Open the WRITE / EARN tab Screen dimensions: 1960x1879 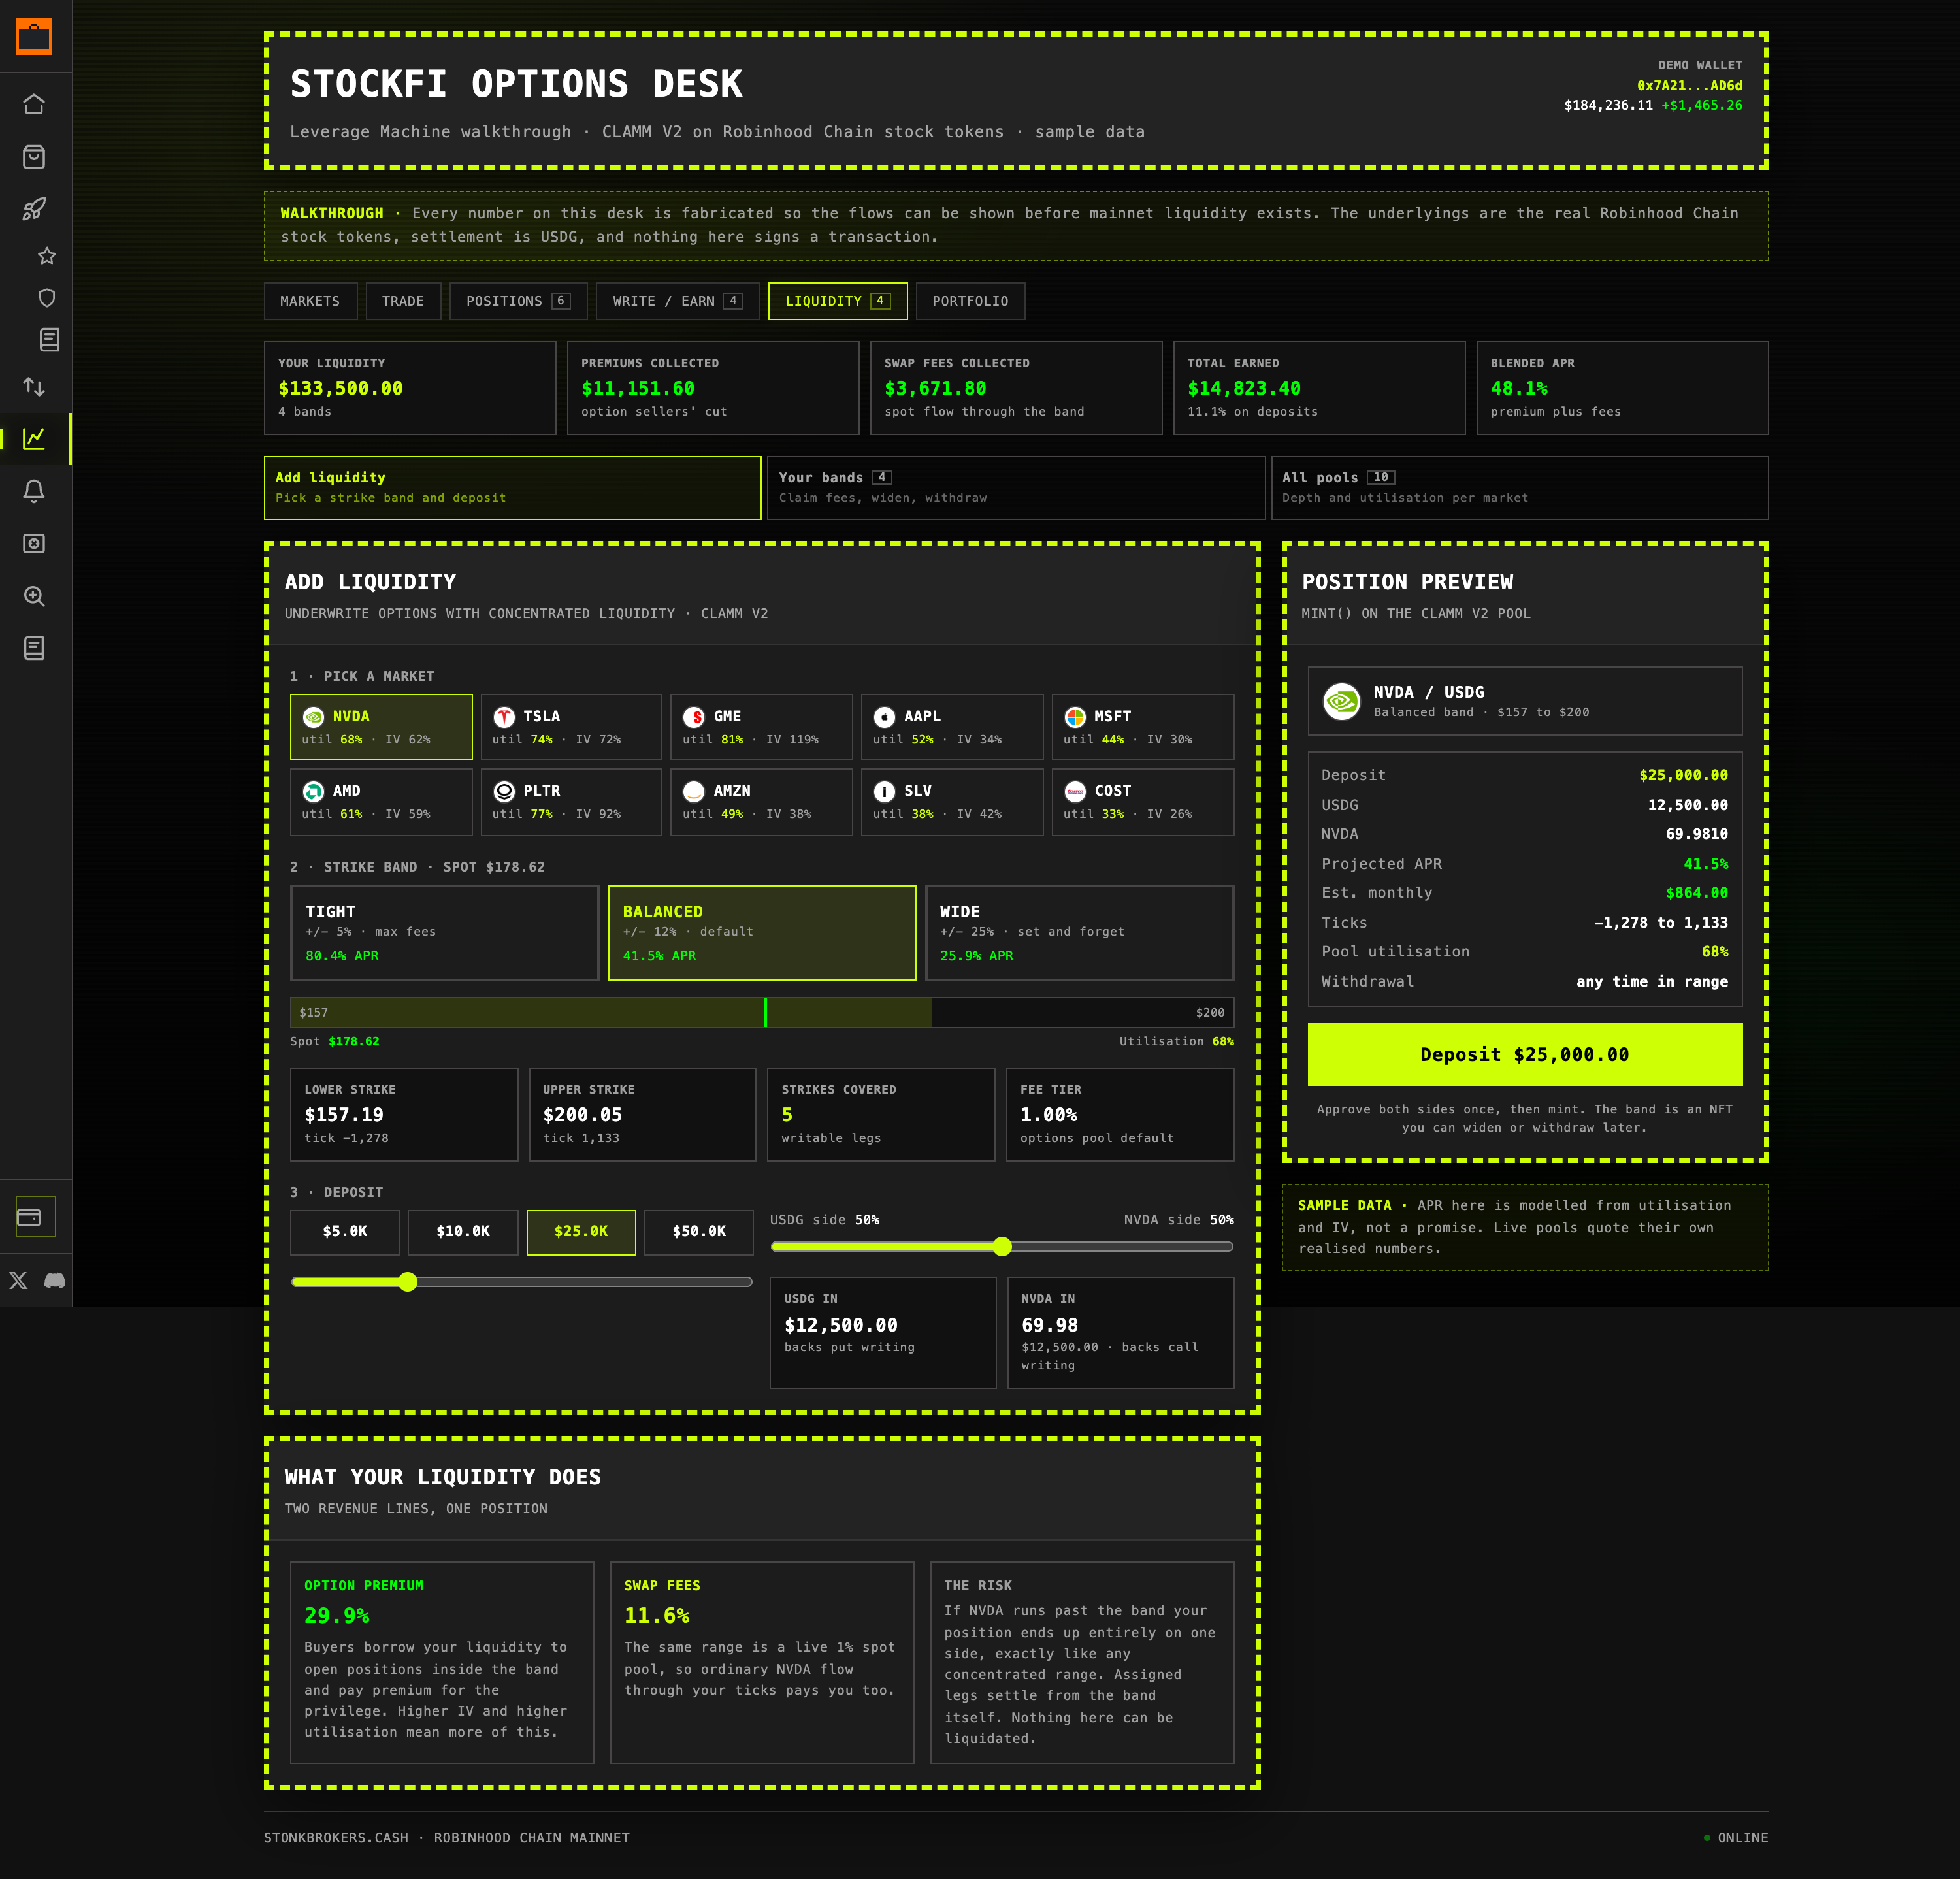[677, 301]
